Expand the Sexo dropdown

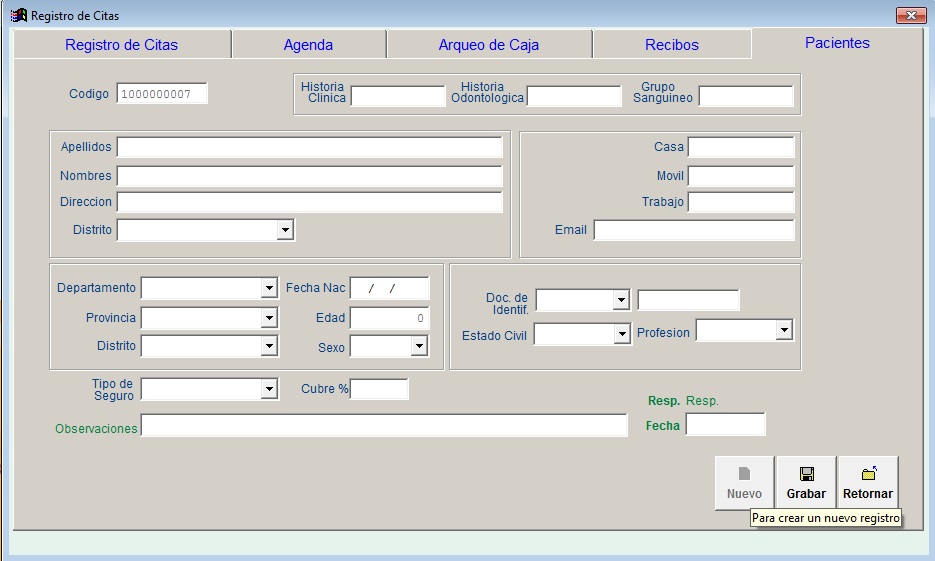(x=419, y=346)
